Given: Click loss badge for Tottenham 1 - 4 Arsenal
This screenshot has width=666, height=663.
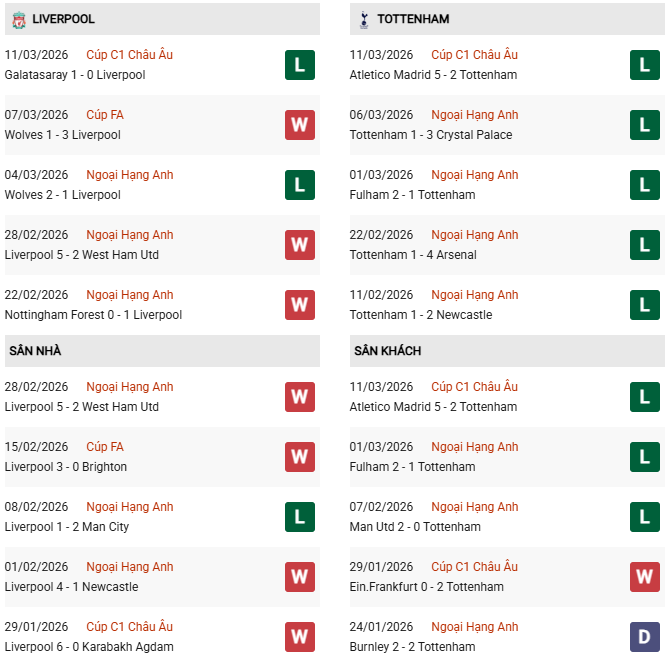Looking at the screenshot, I should coord(644,245).
